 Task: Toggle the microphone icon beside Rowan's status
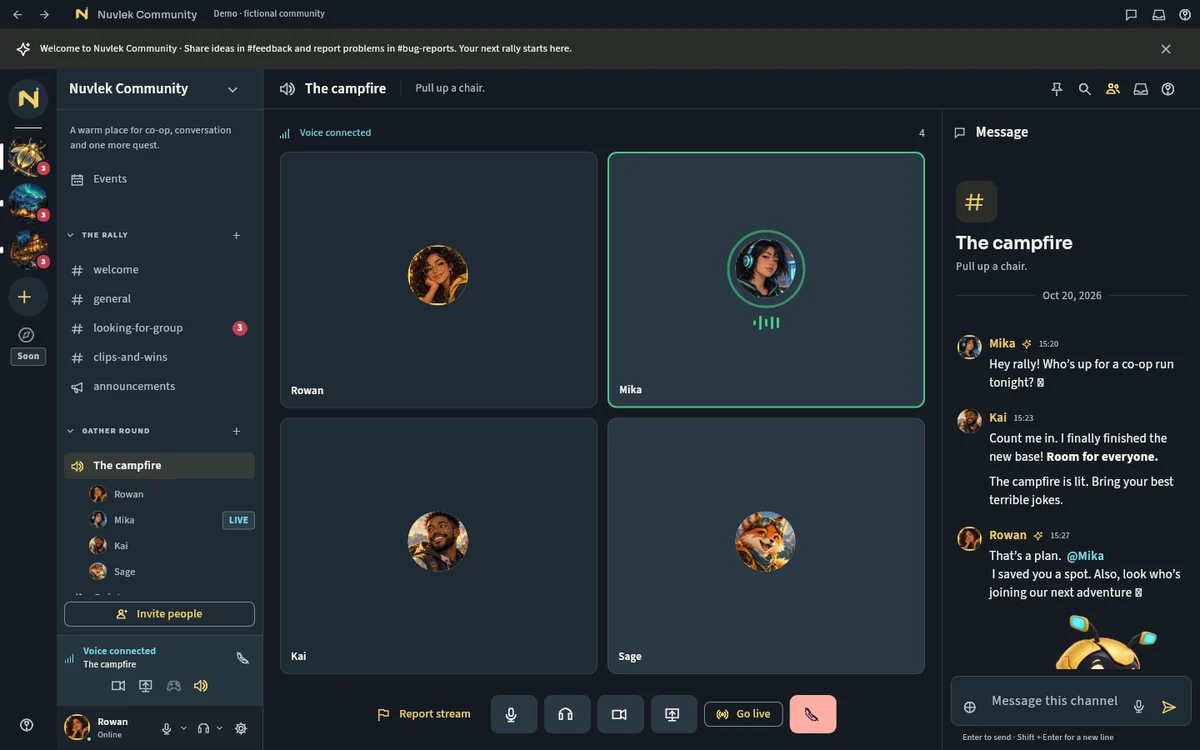(x=166, y=728)
